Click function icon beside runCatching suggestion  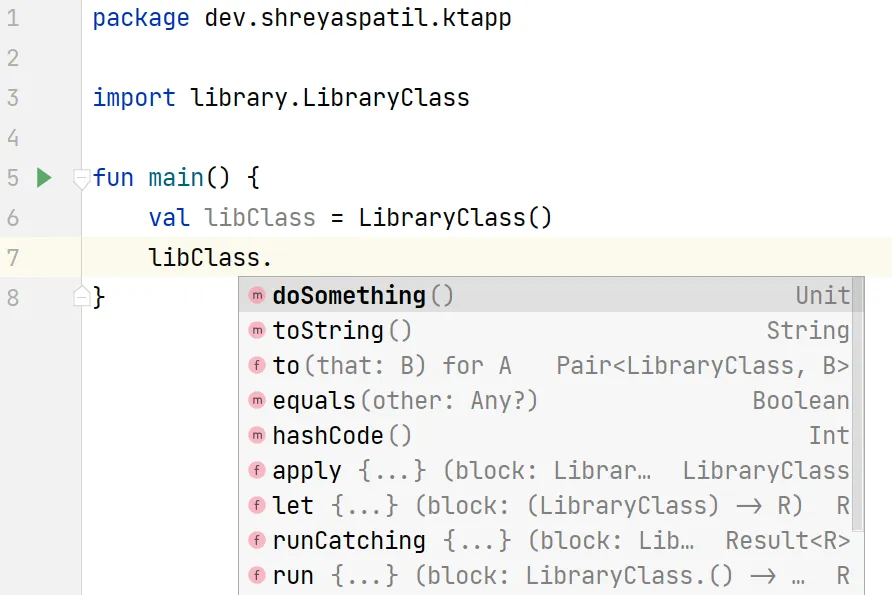257,541
